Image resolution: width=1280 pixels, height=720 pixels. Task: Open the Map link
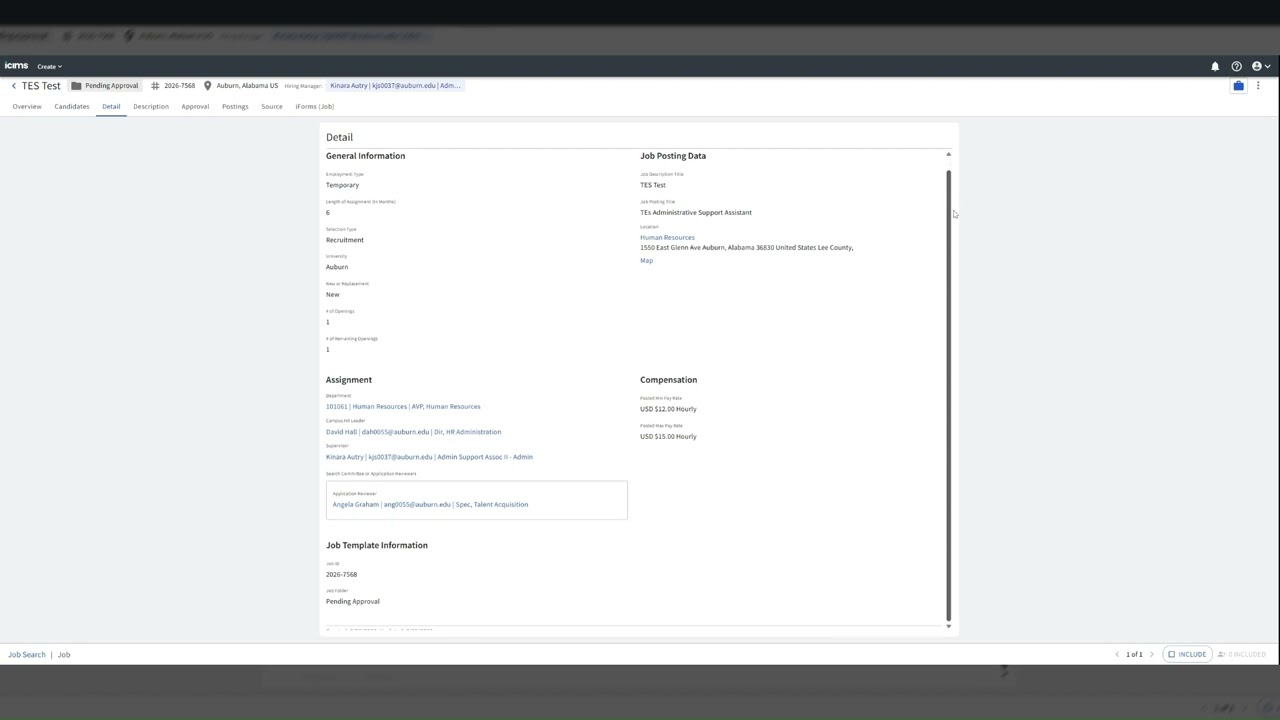click(646, 261)
